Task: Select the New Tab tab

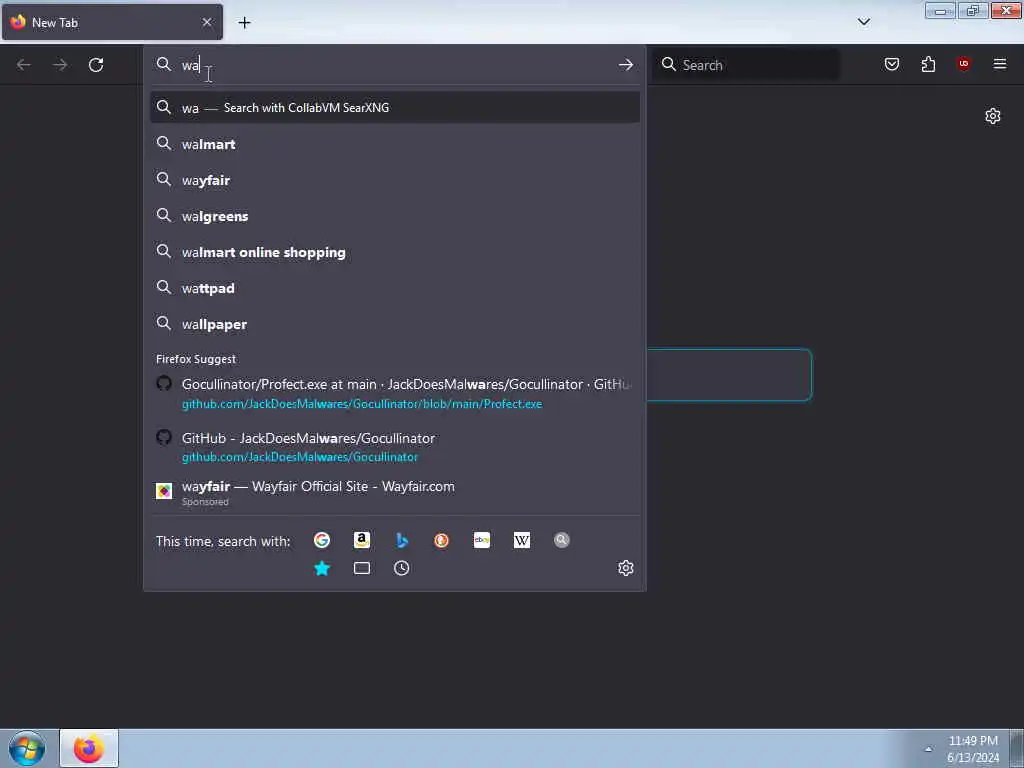Action: pos(112,22)
